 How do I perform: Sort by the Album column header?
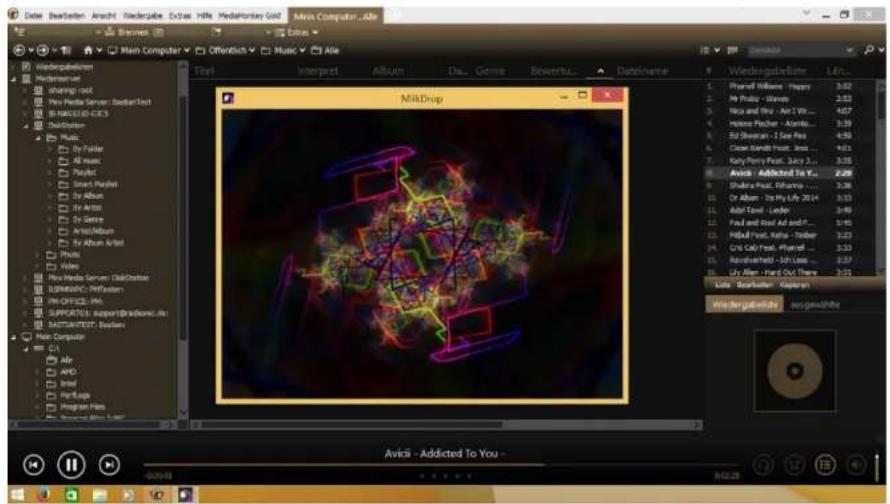(388, 71)
